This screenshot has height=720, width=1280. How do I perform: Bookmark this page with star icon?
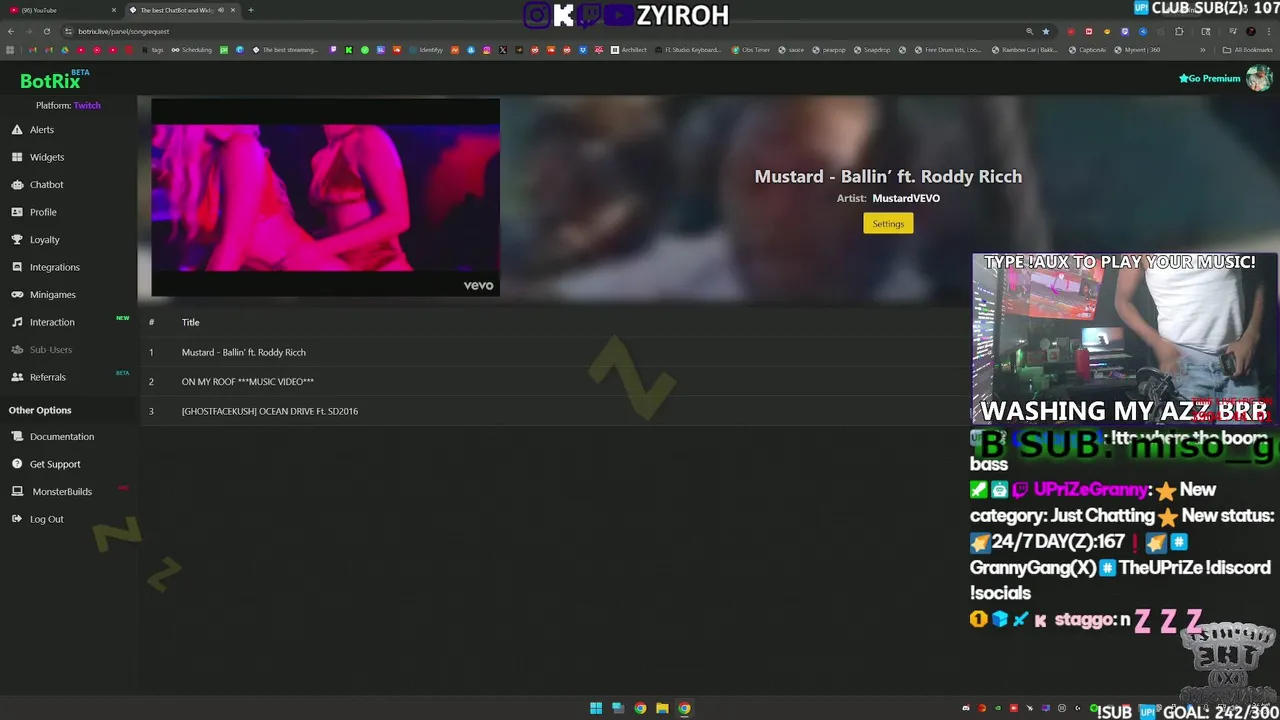click(1046, 31)
